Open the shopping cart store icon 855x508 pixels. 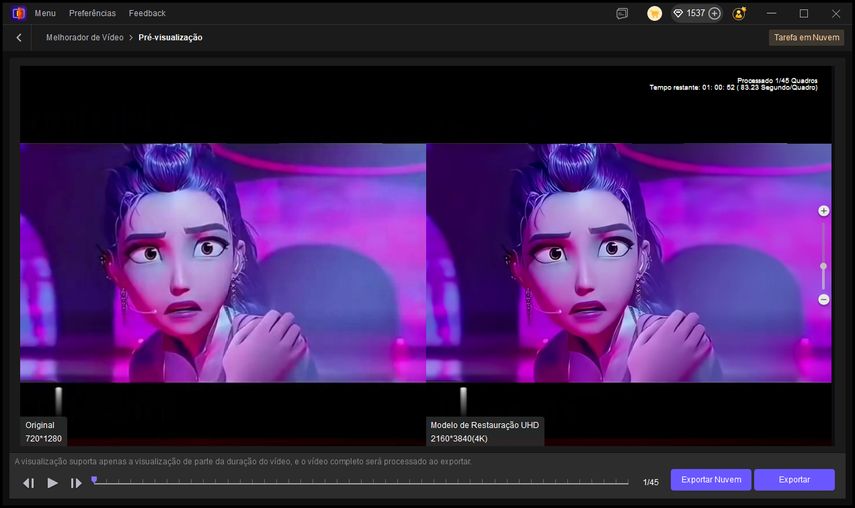pos(654,14)
